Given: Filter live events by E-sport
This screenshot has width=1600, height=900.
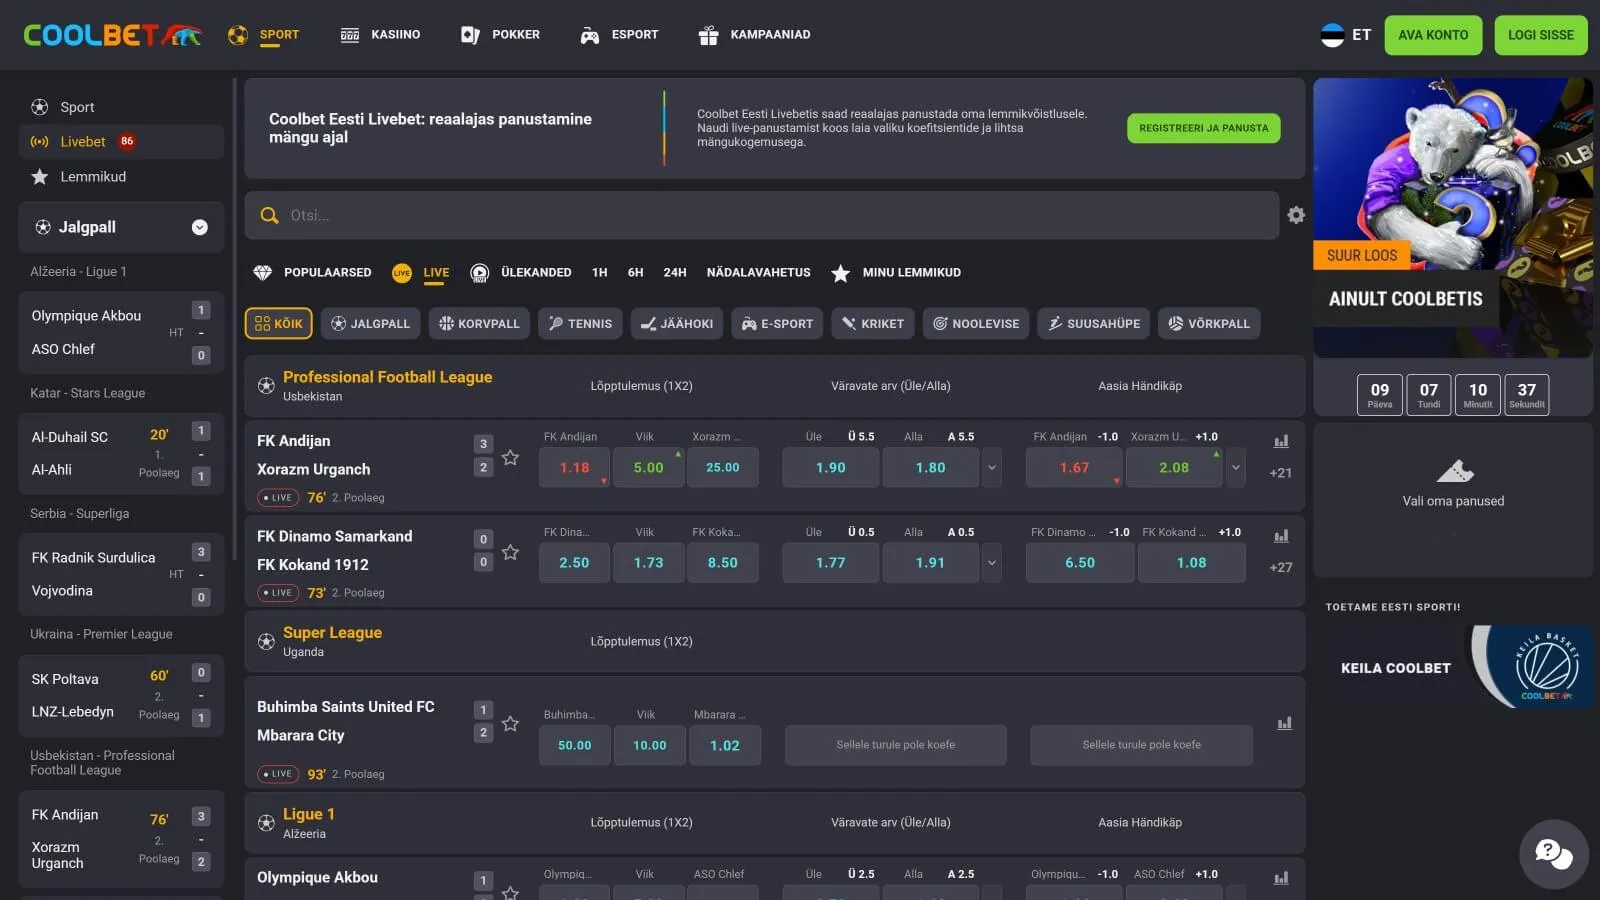Looking at the screenshot, I should 777,324.
